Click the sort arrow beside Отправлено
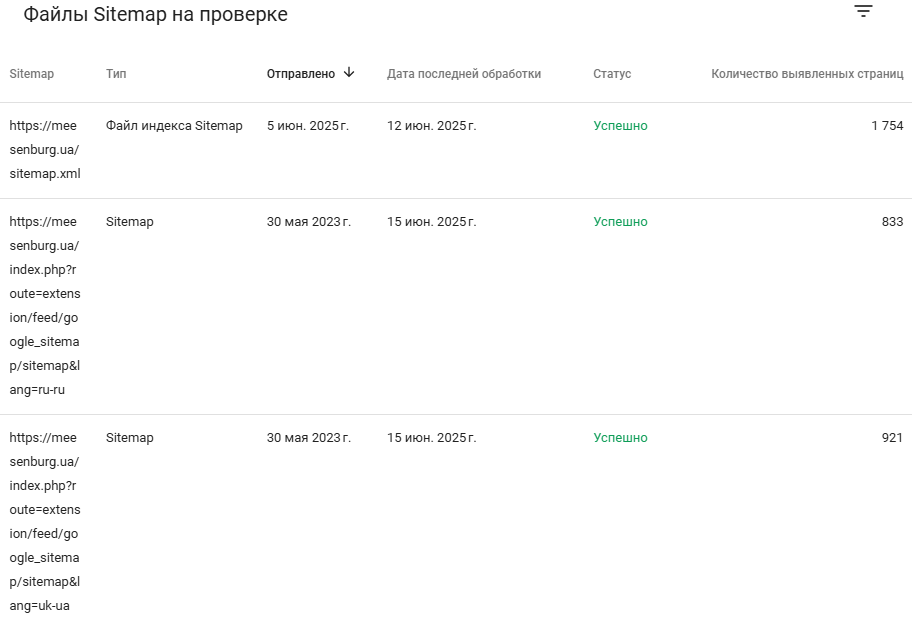Image resolution: width=912 pixels, height=624 pixels. (349, 73)
